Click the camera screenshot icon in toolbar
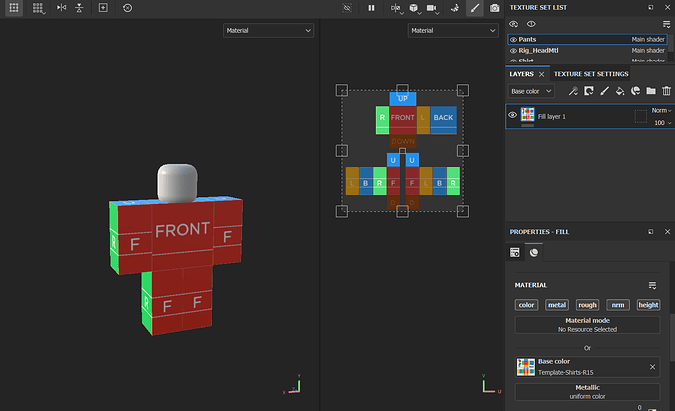This screenshot has height=411, width=675. (494, 8)
